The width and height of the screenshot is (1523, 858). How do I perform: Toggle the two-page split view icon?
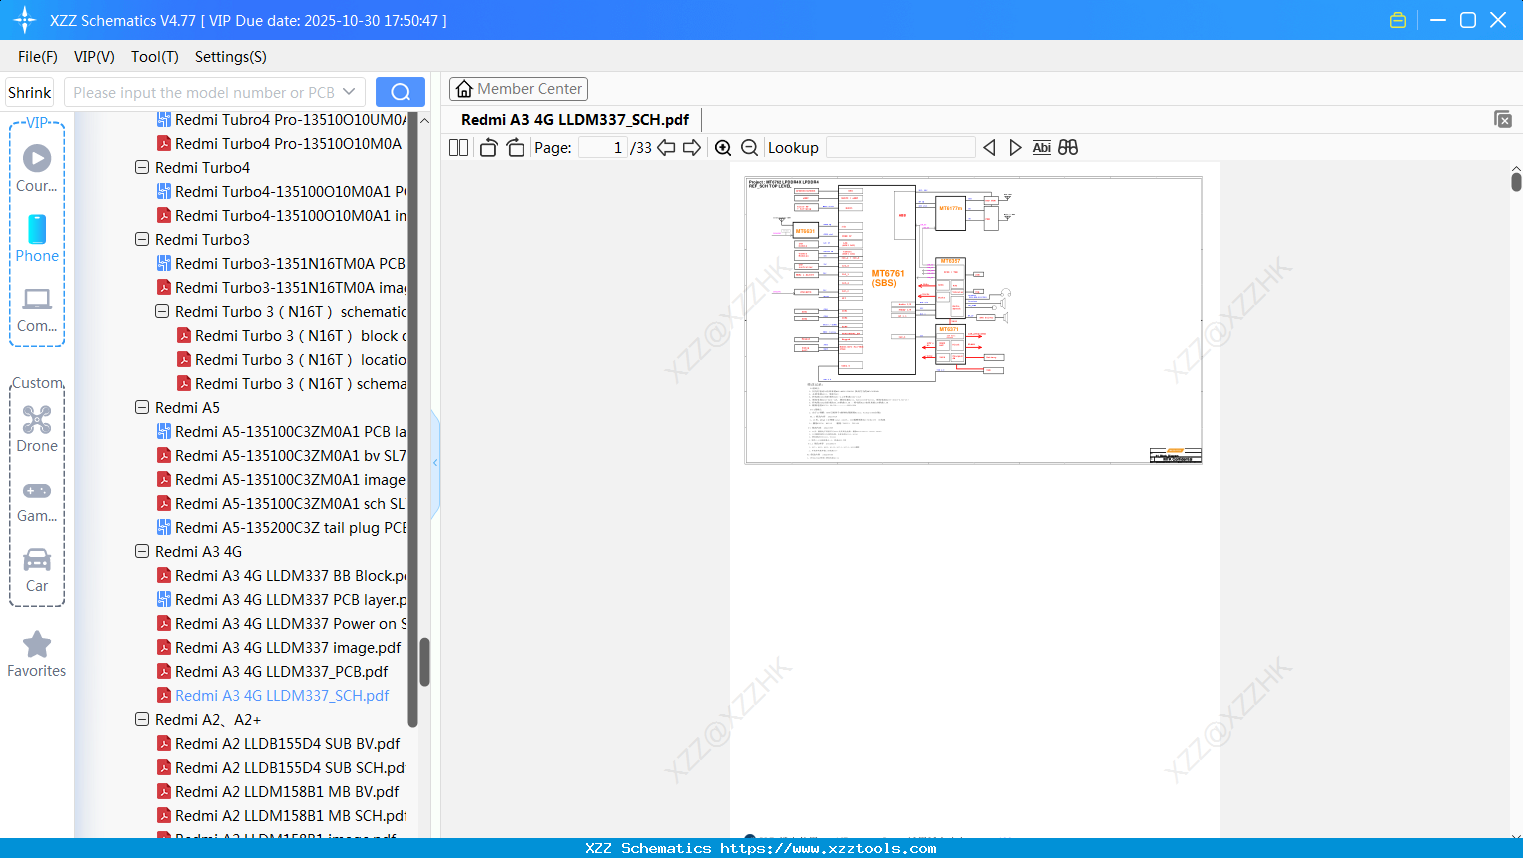[458, 148]
